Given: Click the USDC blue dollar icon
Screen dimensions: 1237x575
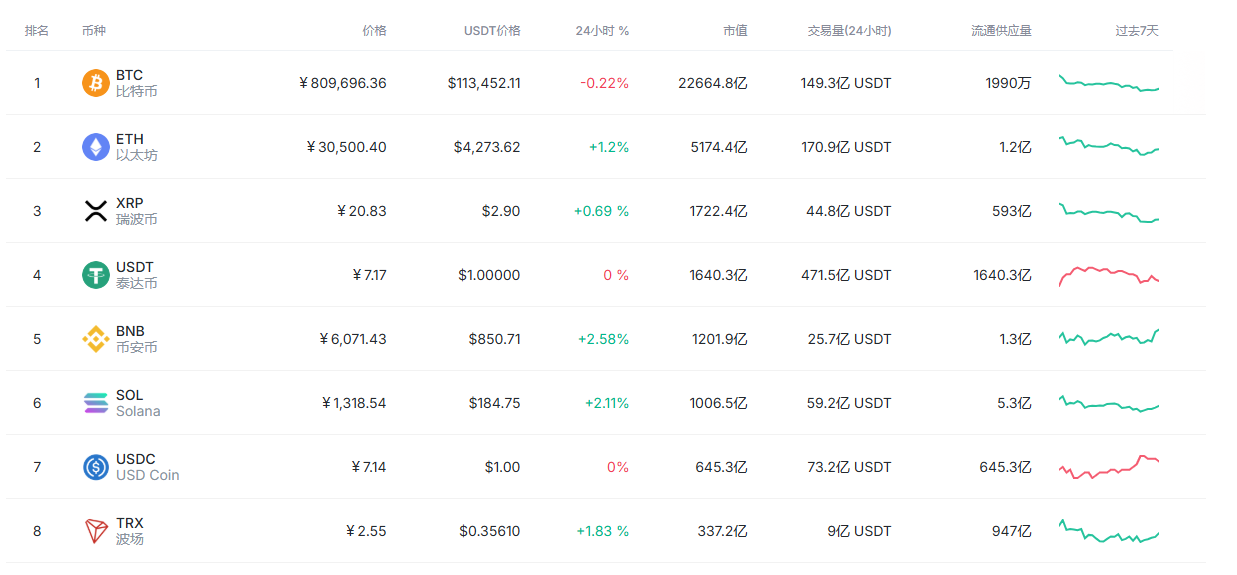Looking at the screenshot, I should tap(96, 467).
